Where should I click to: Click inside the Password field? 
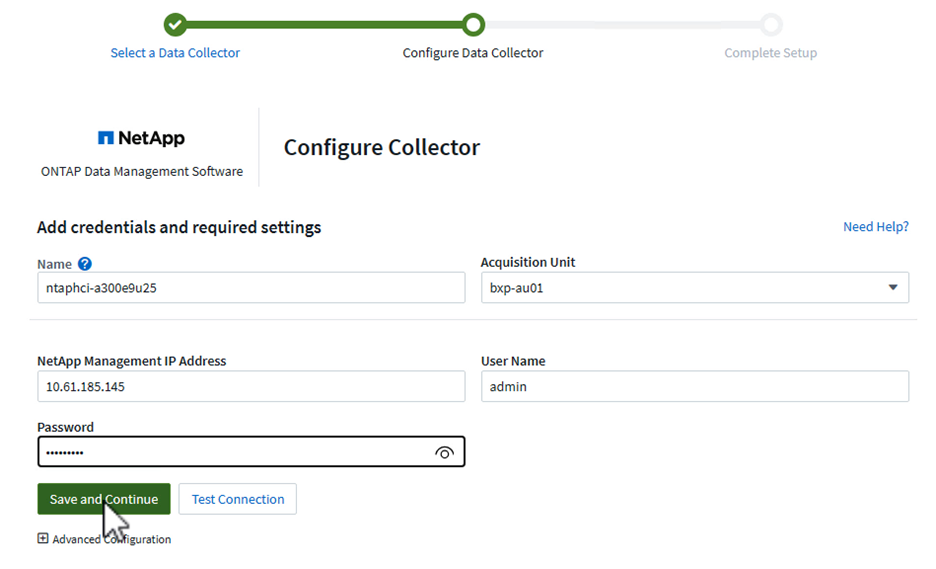[x=230, y=452]
